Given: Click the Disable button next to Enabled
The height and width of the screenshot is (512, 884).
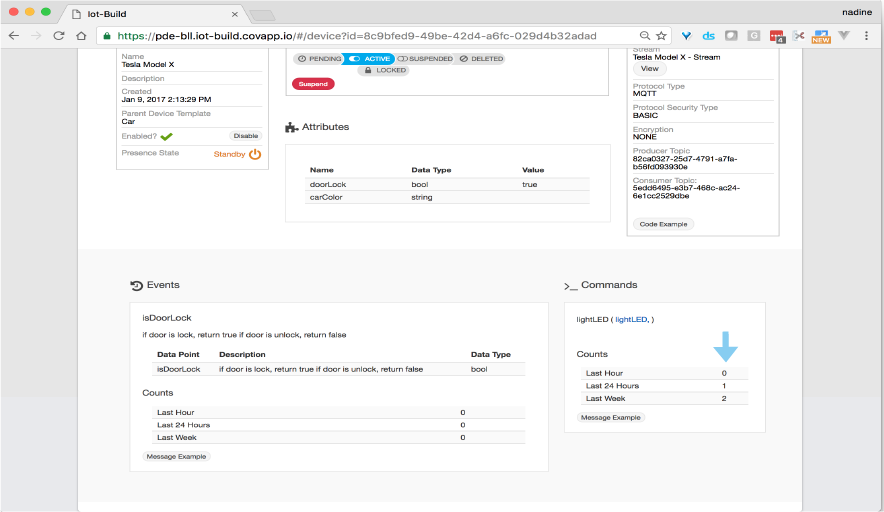Looking at the screenshot, I should pyautogui.click(x=245, y=136).
